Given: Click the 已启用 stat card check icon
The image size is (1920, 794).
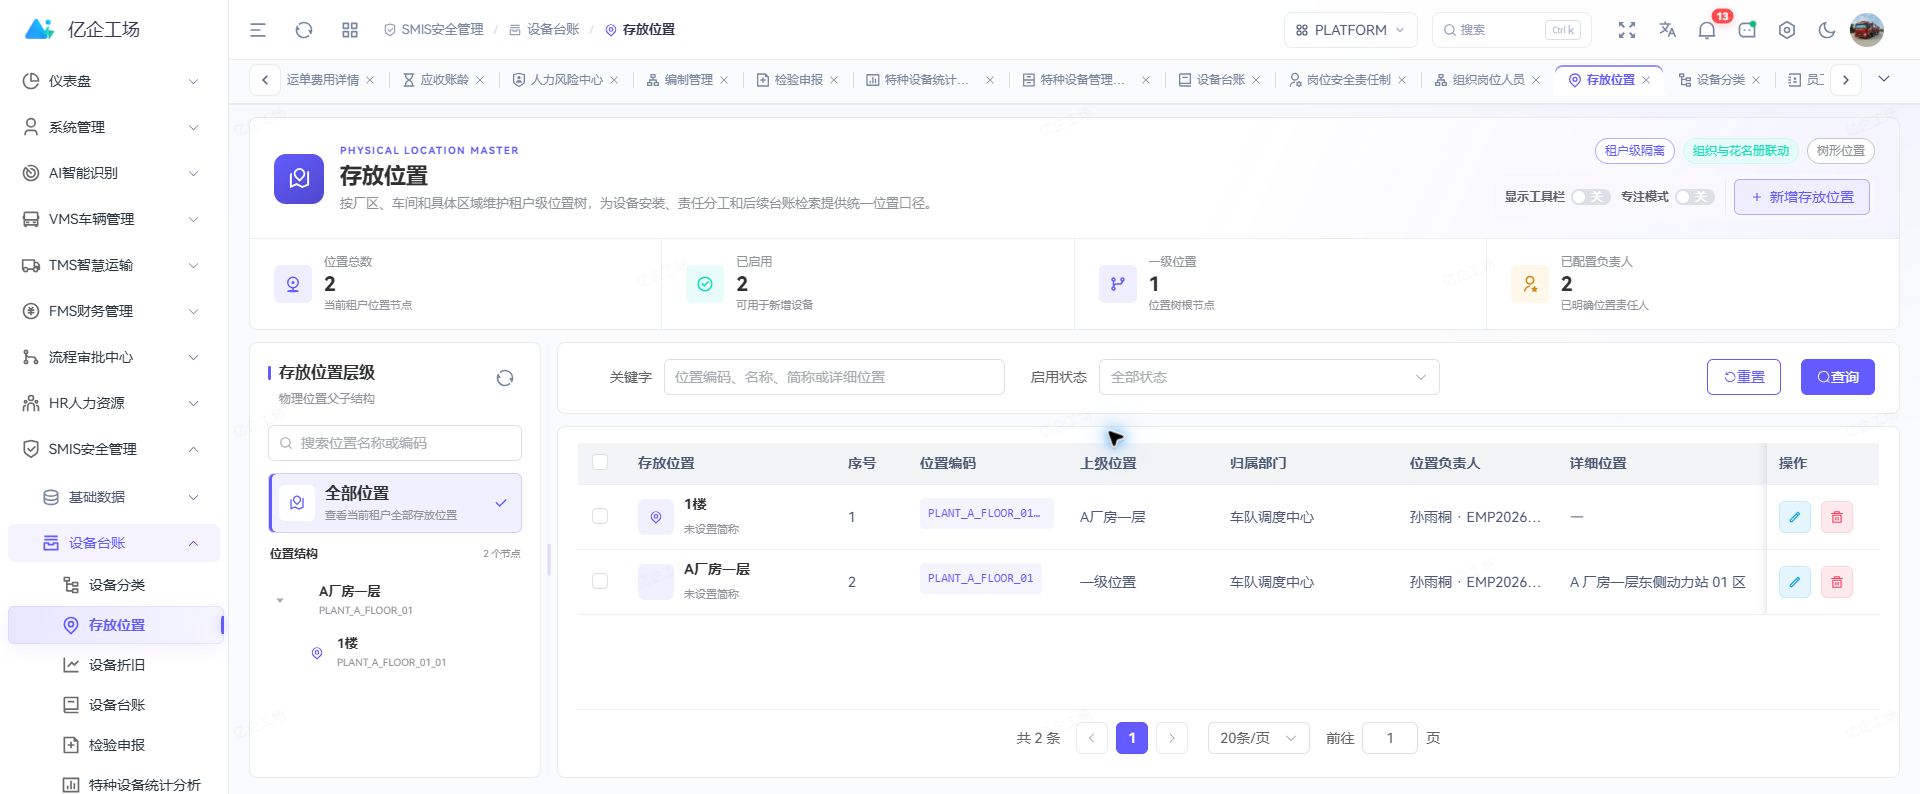Looking at the screenshot, I should (x=705, y=284).
